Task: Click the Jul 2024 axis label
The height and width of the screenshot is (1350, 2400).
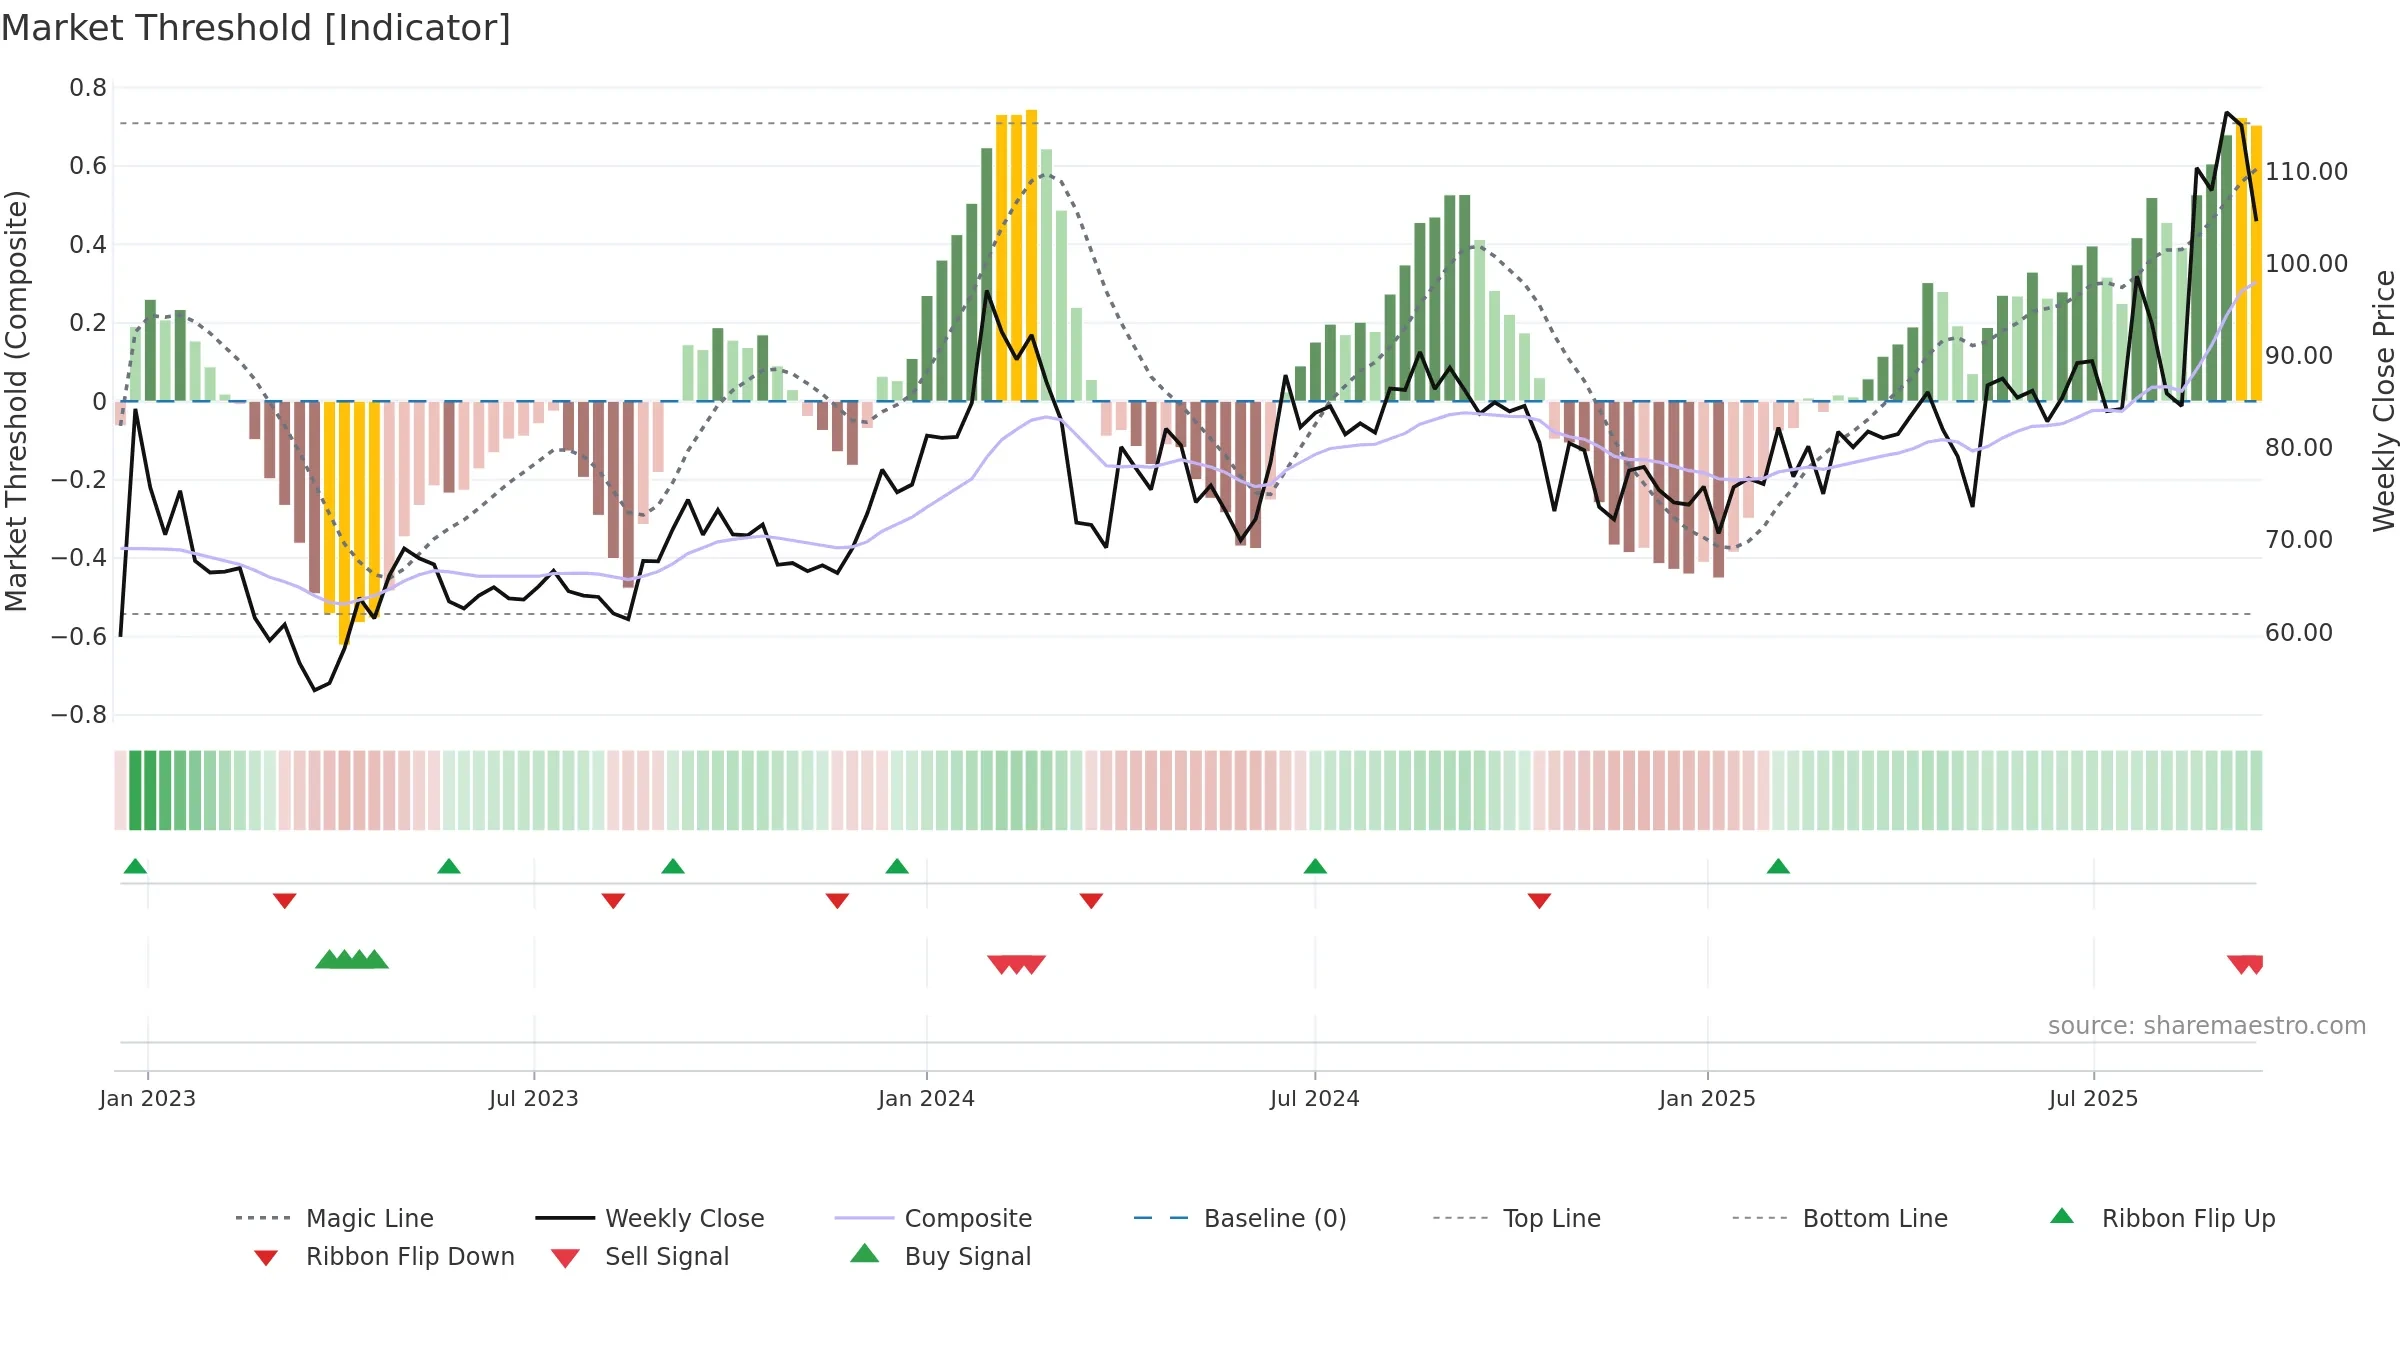Action: coord(1315,1098)
